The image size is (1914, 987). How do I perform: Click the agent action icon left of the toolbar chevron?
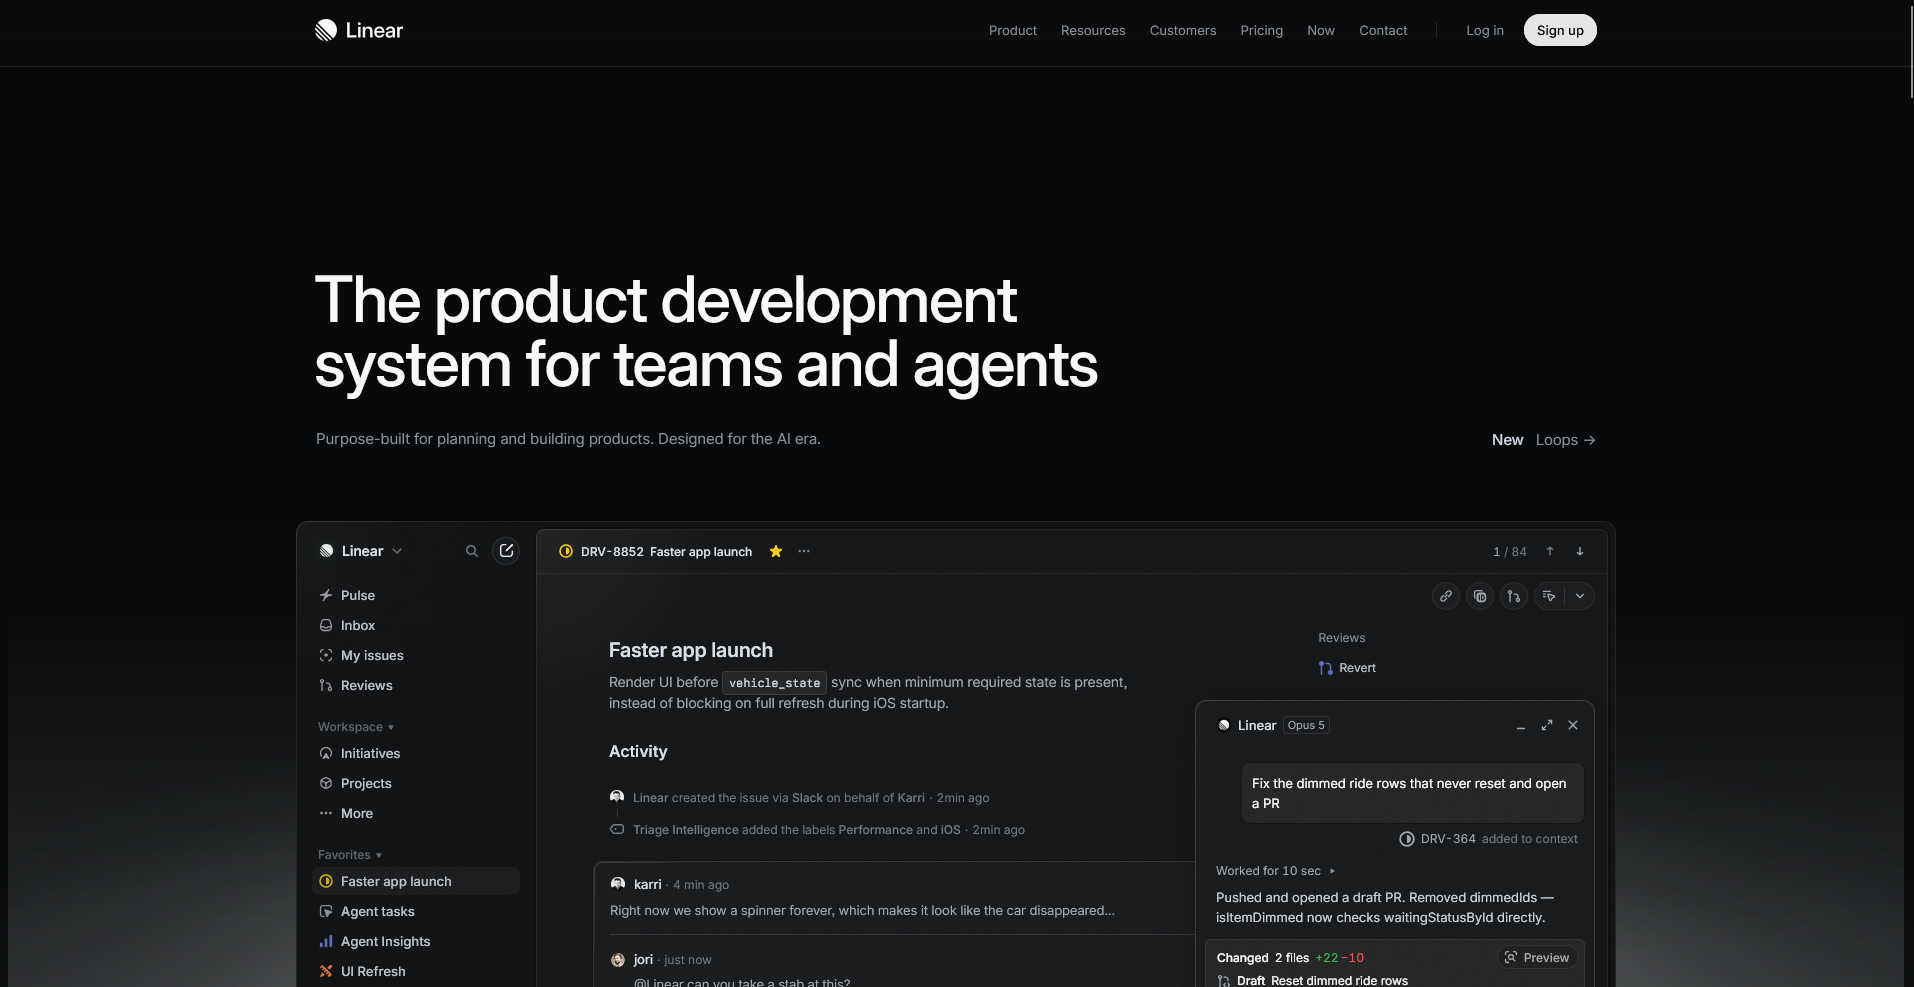pos(1549,596)
